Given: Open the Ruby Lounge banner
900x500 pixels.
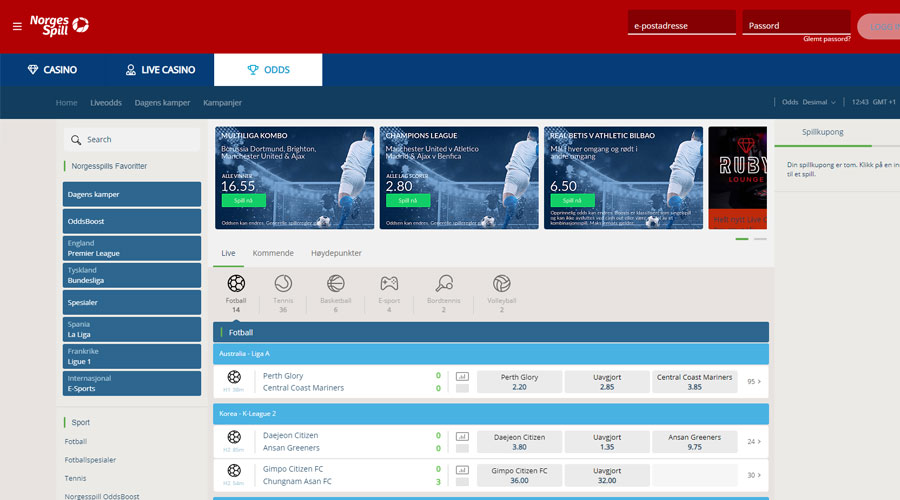Looking at the screenshot, I should pos(738,178).
